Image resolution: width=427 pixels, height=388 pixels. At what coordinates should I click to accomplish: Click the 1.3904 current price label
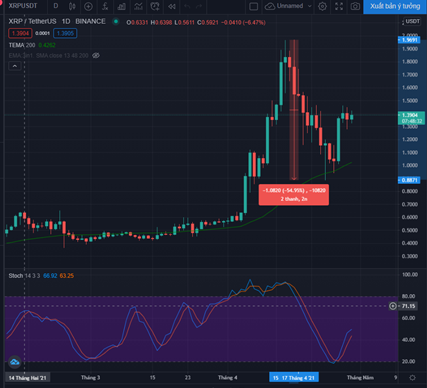click(x=411, y=118)
